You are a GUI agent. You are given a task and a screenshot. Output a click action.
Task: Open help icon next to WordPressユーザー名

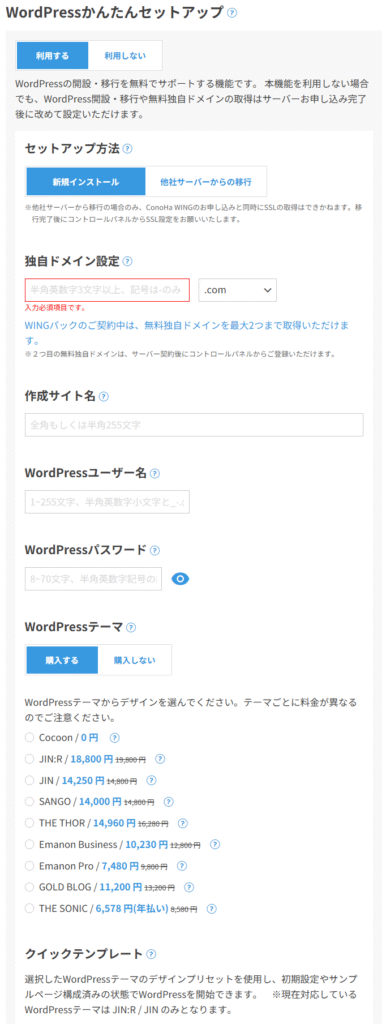tap(155, 473)
